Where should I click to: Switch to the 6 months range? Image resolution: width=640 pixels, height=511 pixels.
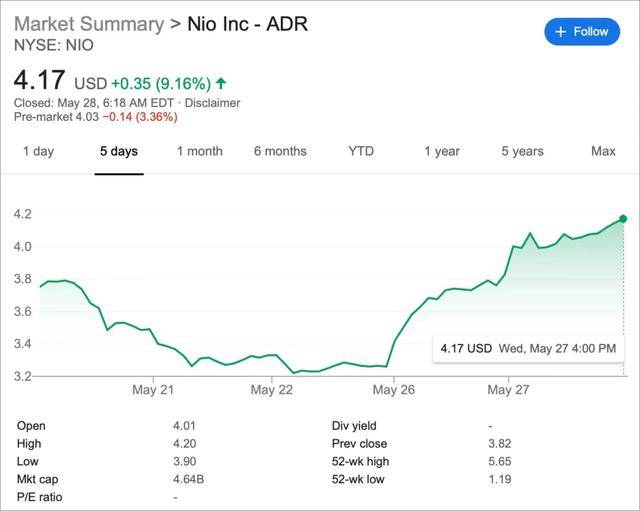coord(280,151)
